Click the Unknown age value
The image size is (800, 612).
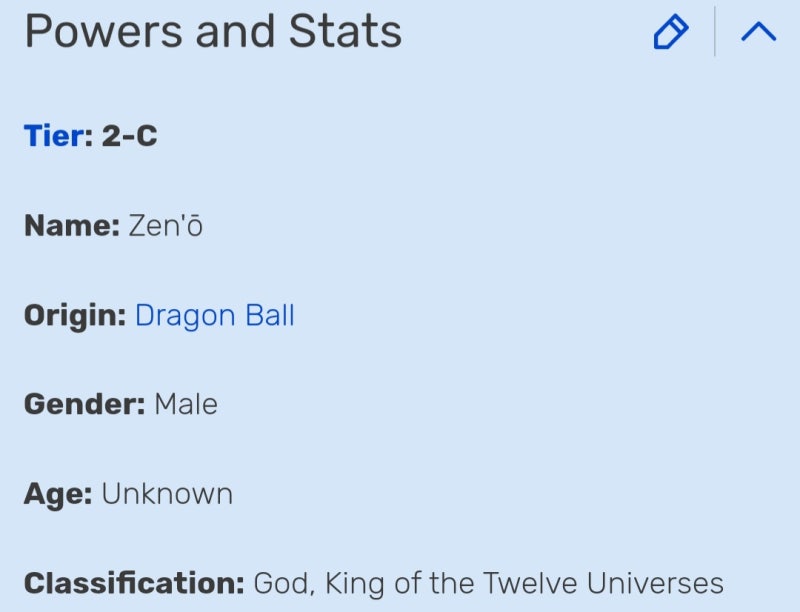(x=167, y=494)
